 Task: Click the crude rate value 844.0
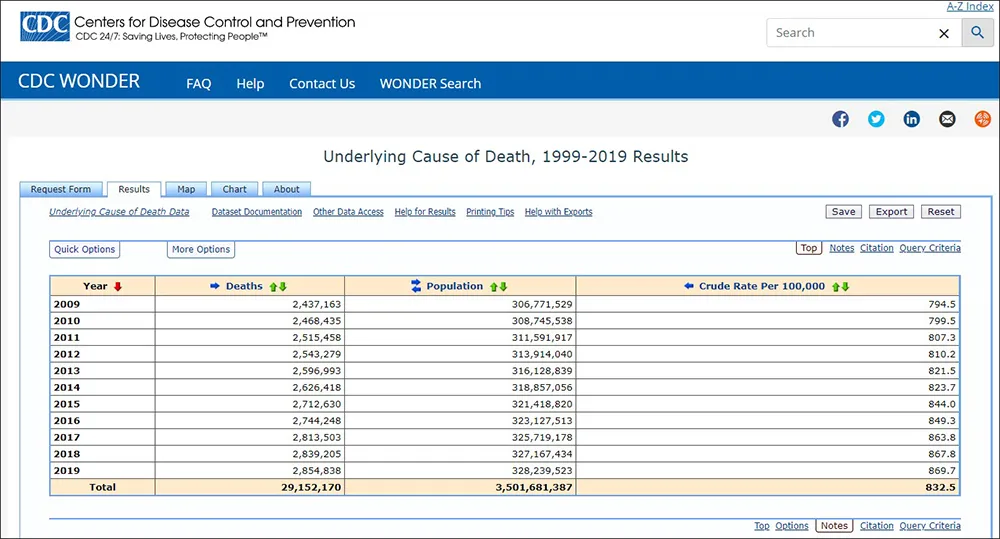(x=942, y=404)
